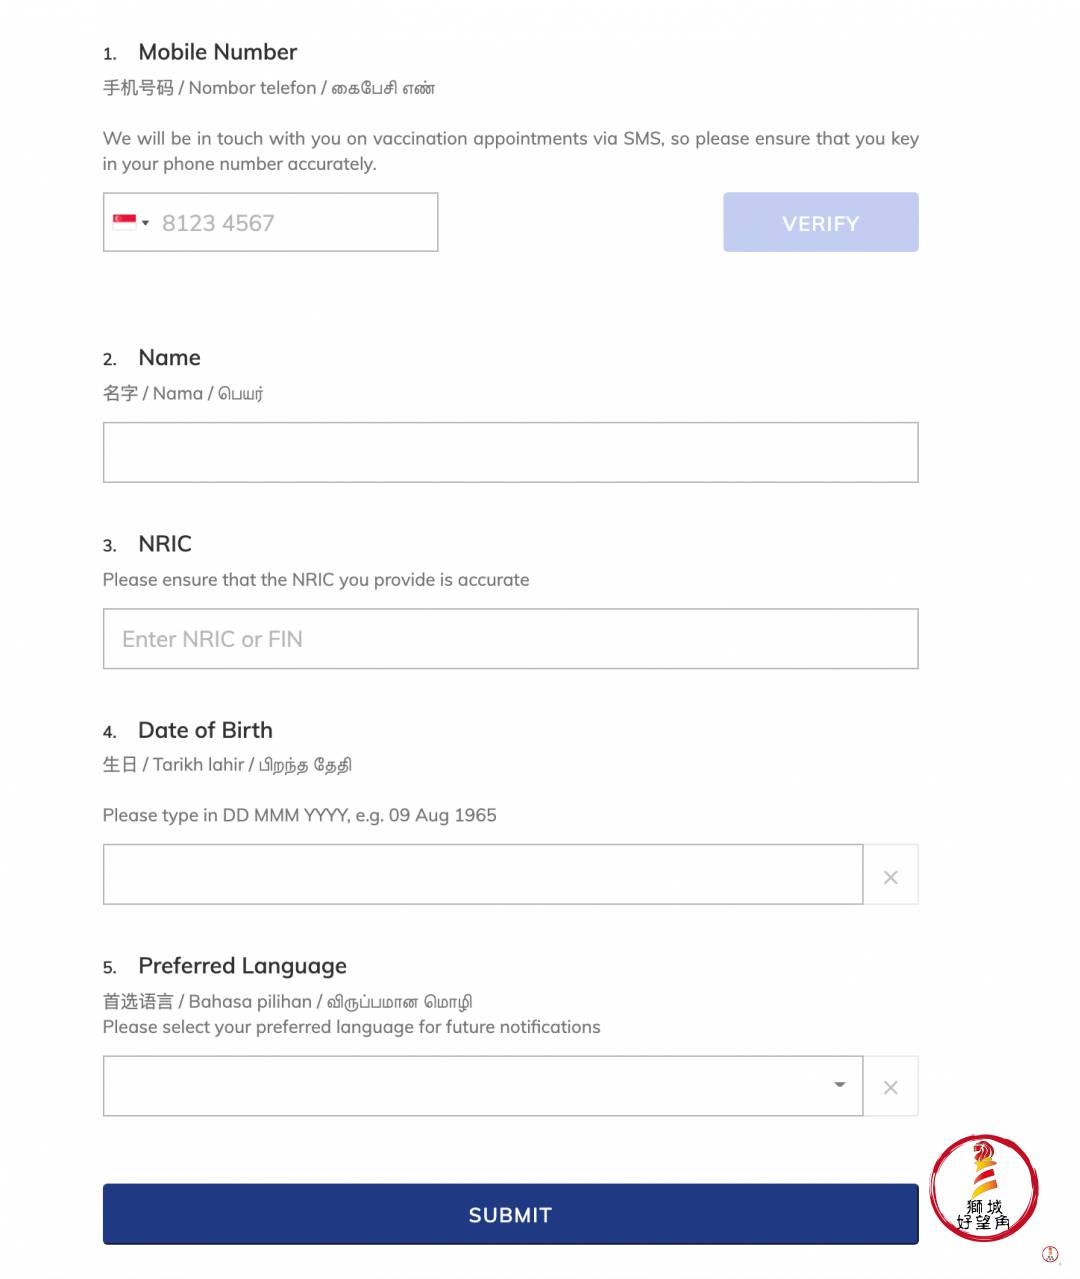The image size is (1080, 1279).
Task: Expand Preferred Language using the caret arrow
Action: (x=840, y=1085)
